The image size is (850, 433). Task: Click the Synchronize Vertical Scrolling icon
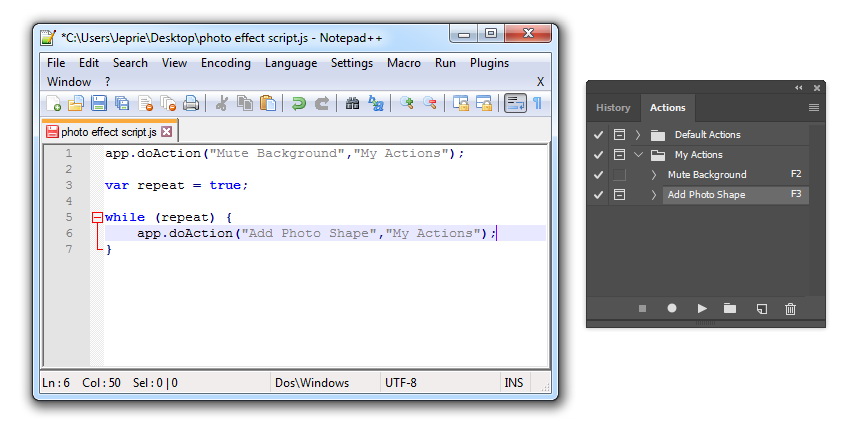(461, 103)
